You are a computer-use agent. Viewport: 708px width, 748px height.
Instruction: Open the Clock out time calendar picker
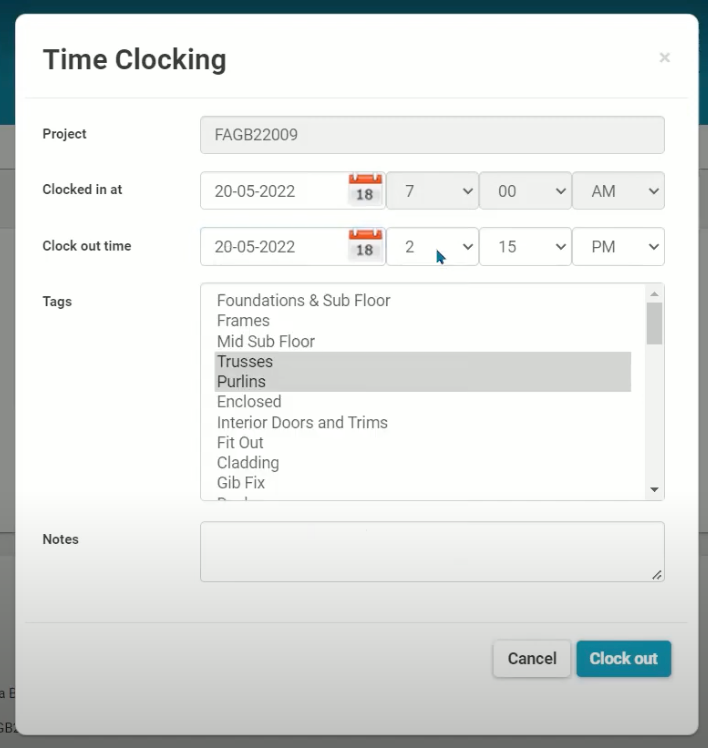tap(365, 246)
